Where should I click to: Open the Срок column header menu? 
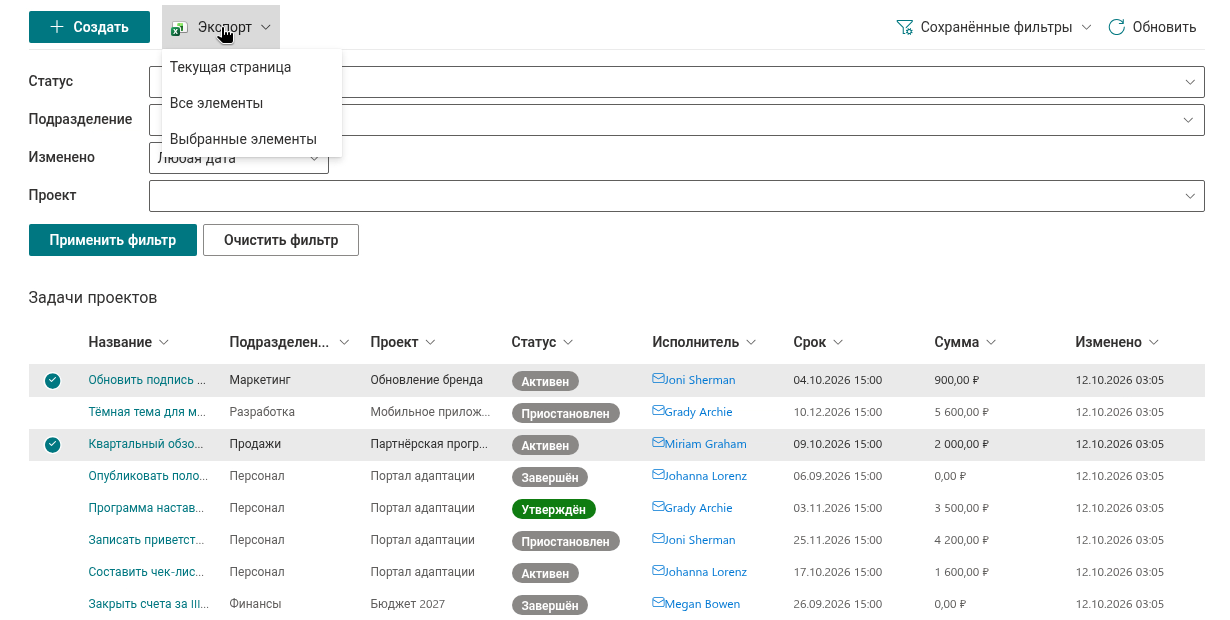click(x=838, y=342)
